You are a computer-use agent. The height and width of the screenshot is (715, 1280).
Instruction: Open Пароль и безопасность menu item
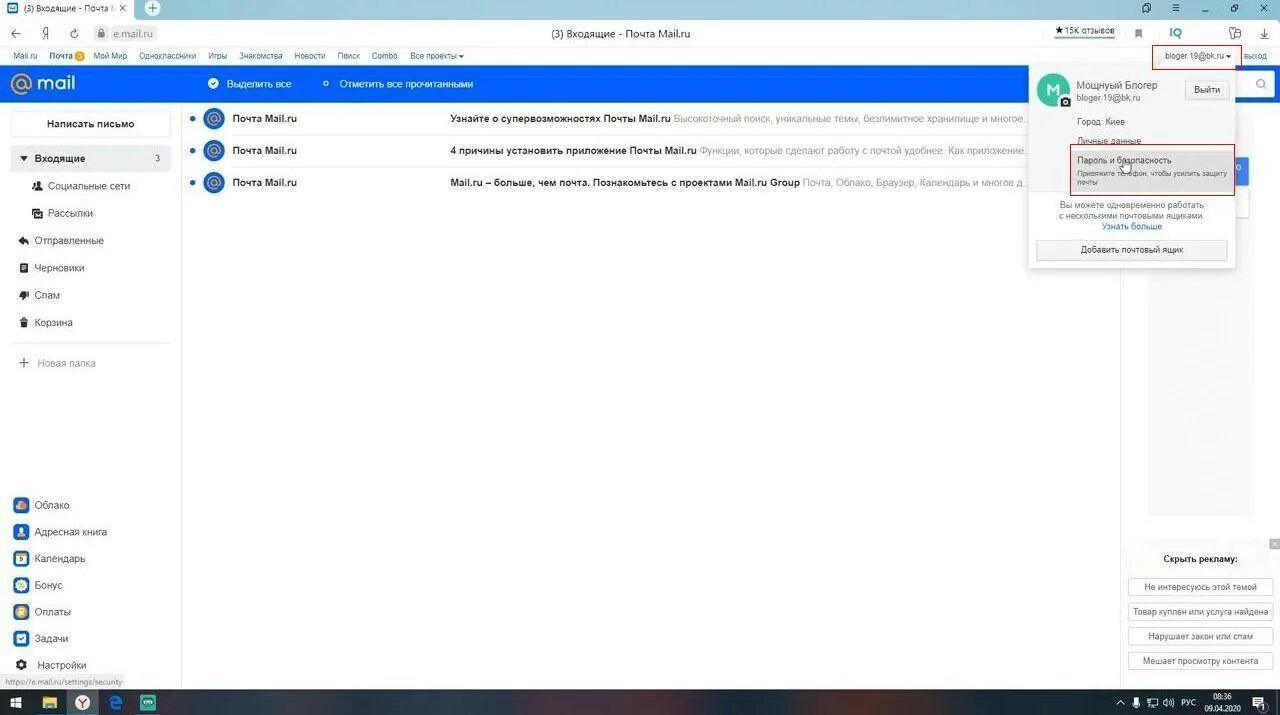click(1152, 170)
